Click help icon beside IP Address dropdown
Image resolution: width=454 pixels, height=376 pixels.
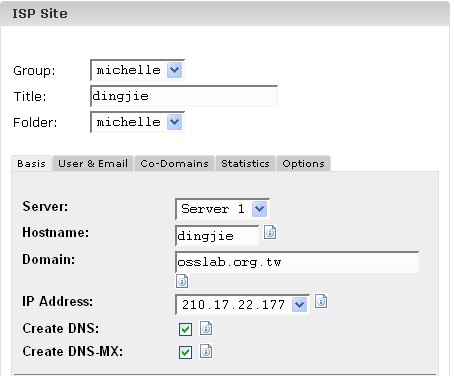click(x=321, y=301)
